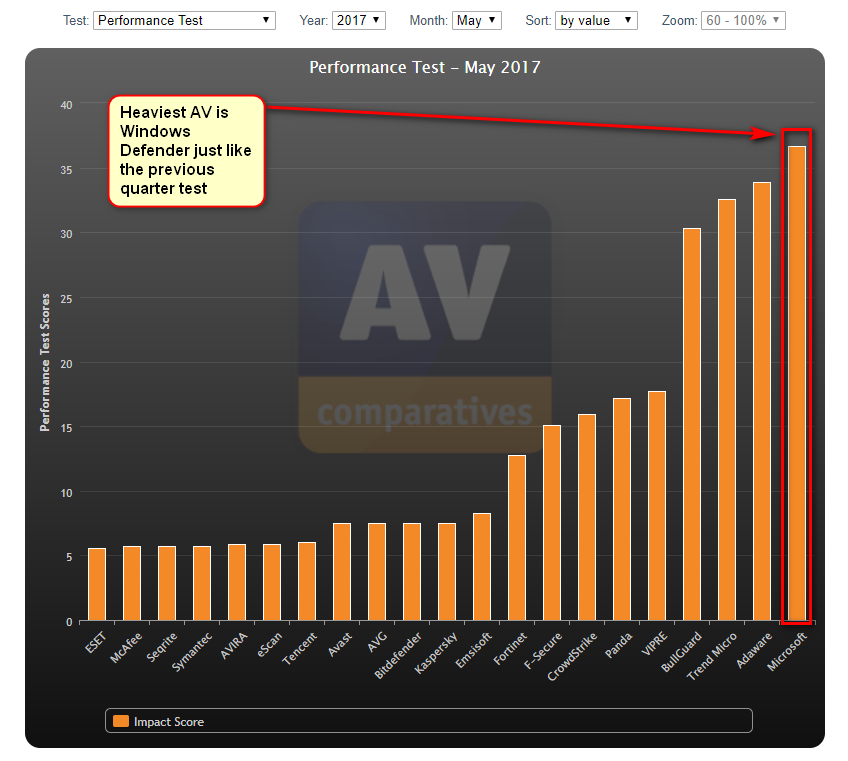This screenshot has width=848, height=761.
Task: Click the Trend Micro axis label
Action: click(x=712, y=656)
